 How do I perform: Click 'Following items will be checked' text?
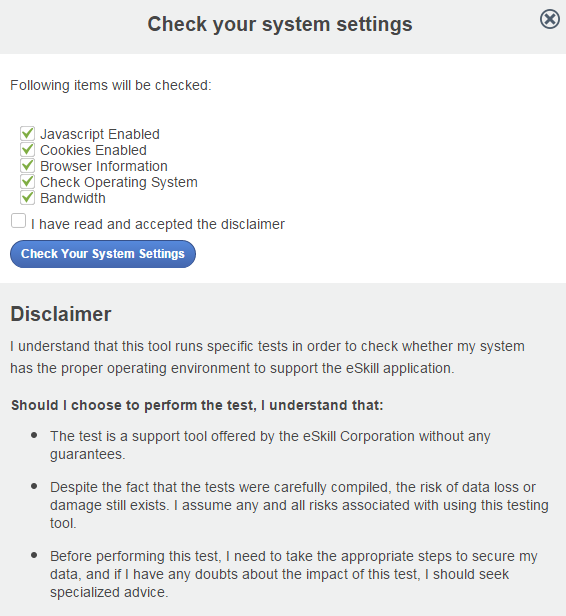point(111,85)
